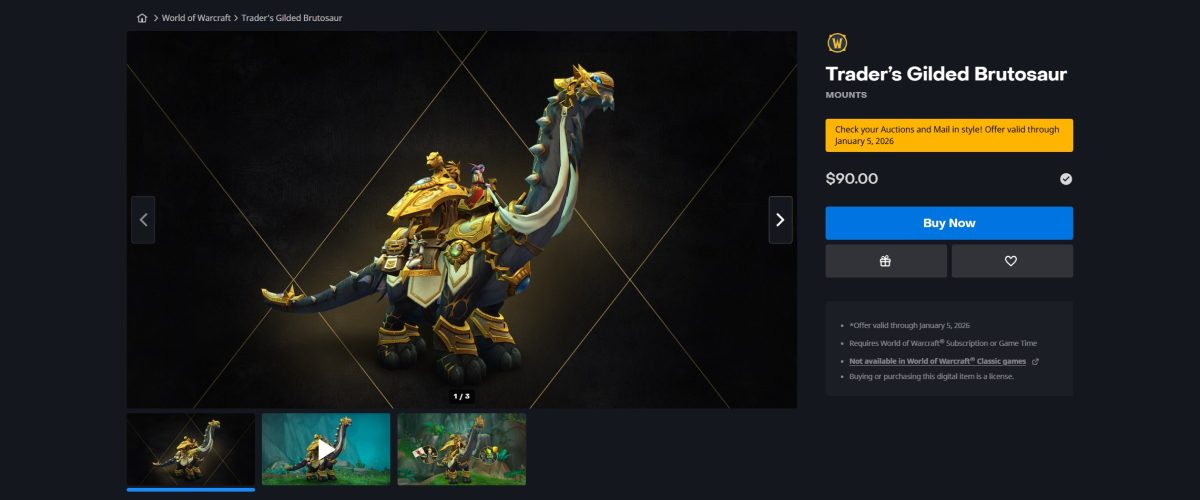
Task: Play the video thumbnail
Action: (326, 449)
